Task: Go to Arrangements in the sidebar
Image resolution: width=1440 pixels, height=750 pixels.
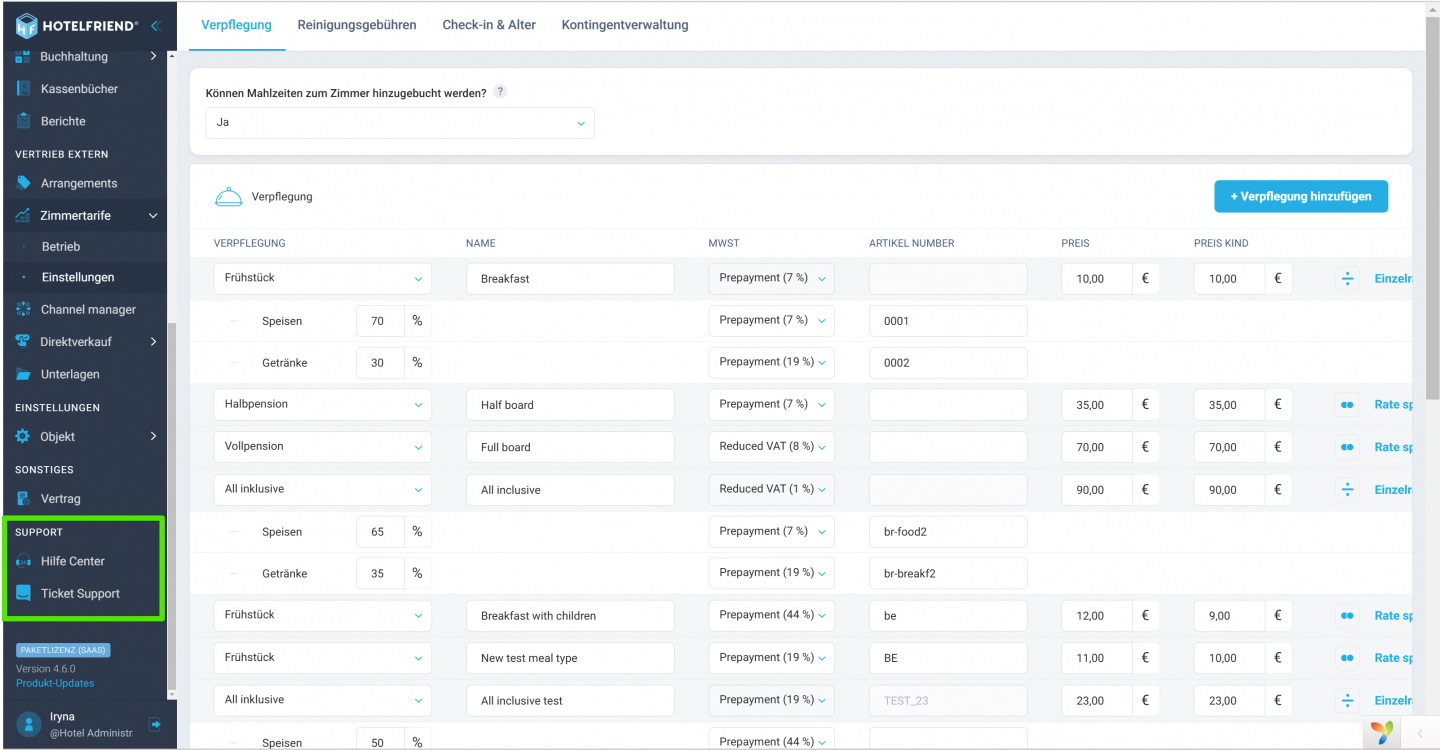Action: [79, 183]
